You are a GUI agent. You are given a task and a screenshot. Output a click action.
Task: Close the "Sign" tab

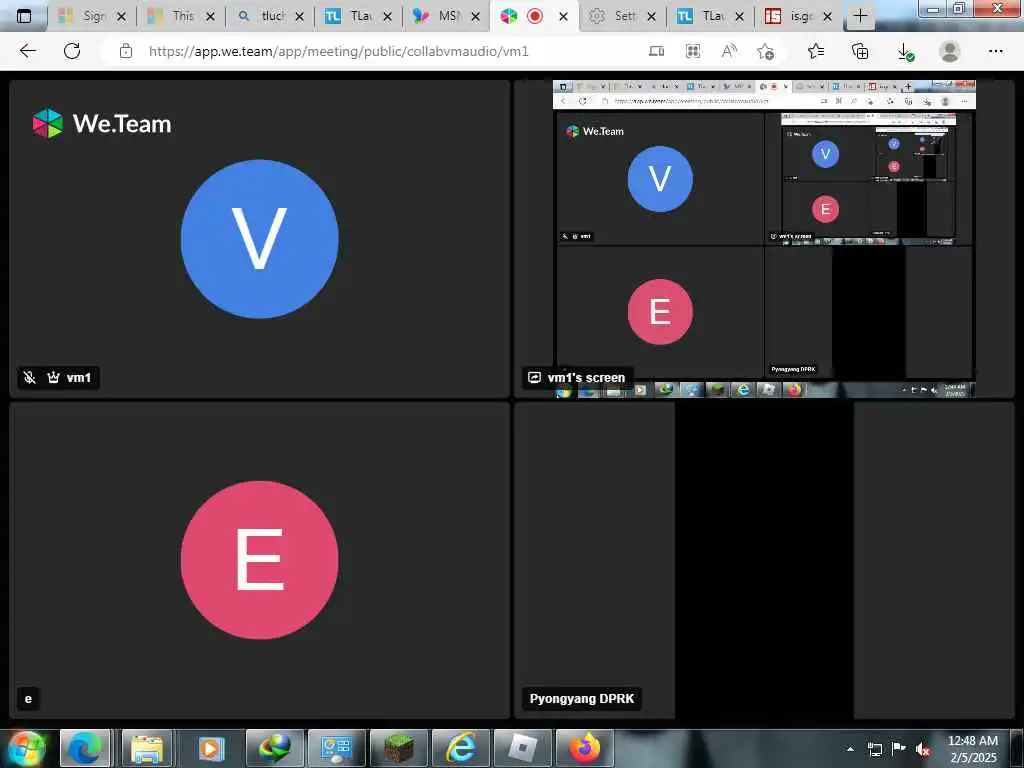point(121,16)
